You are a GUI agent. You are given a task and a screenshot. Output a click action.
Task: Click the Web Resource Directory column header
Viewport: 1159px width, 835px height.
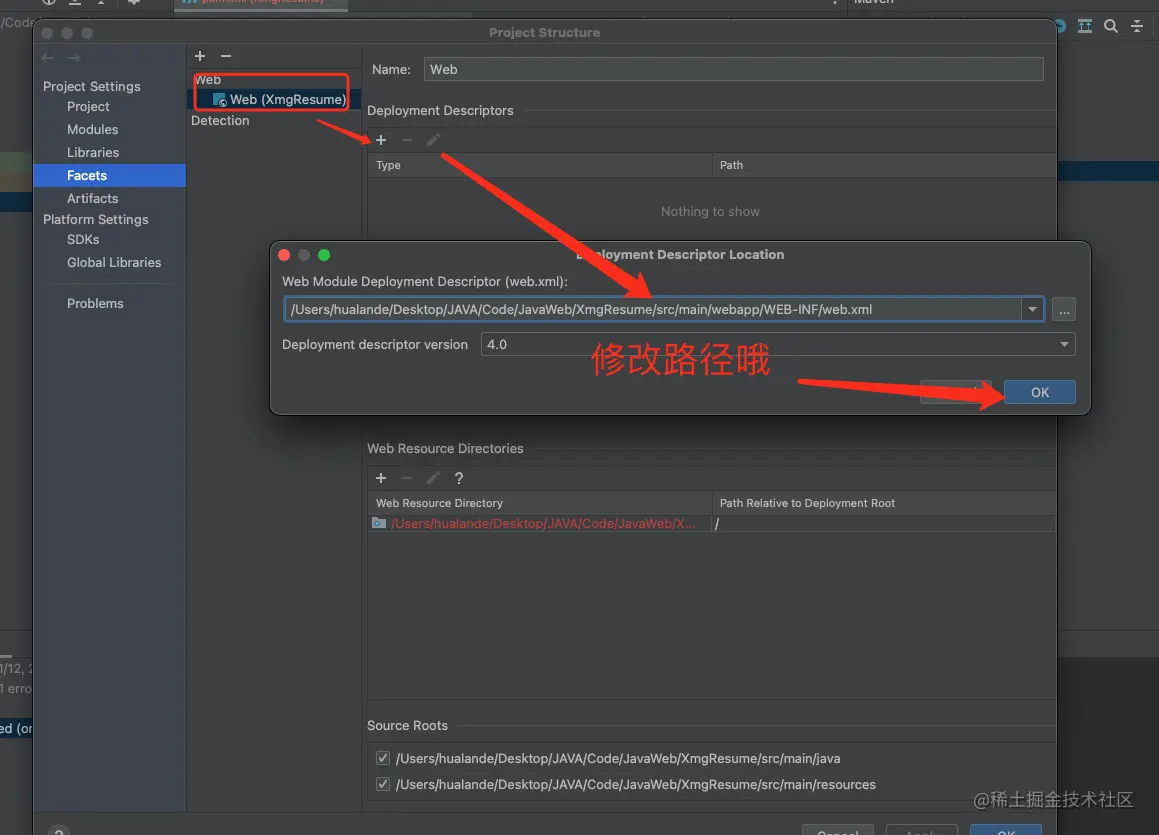540,503
